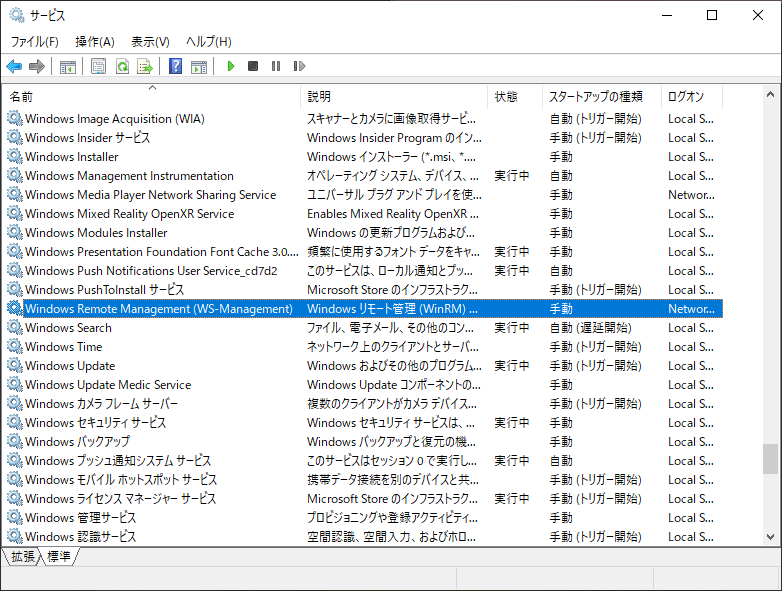Sort by スタートアップの種類 column header
The width and height of the screenshot is (782, 591).
point(601,96)
